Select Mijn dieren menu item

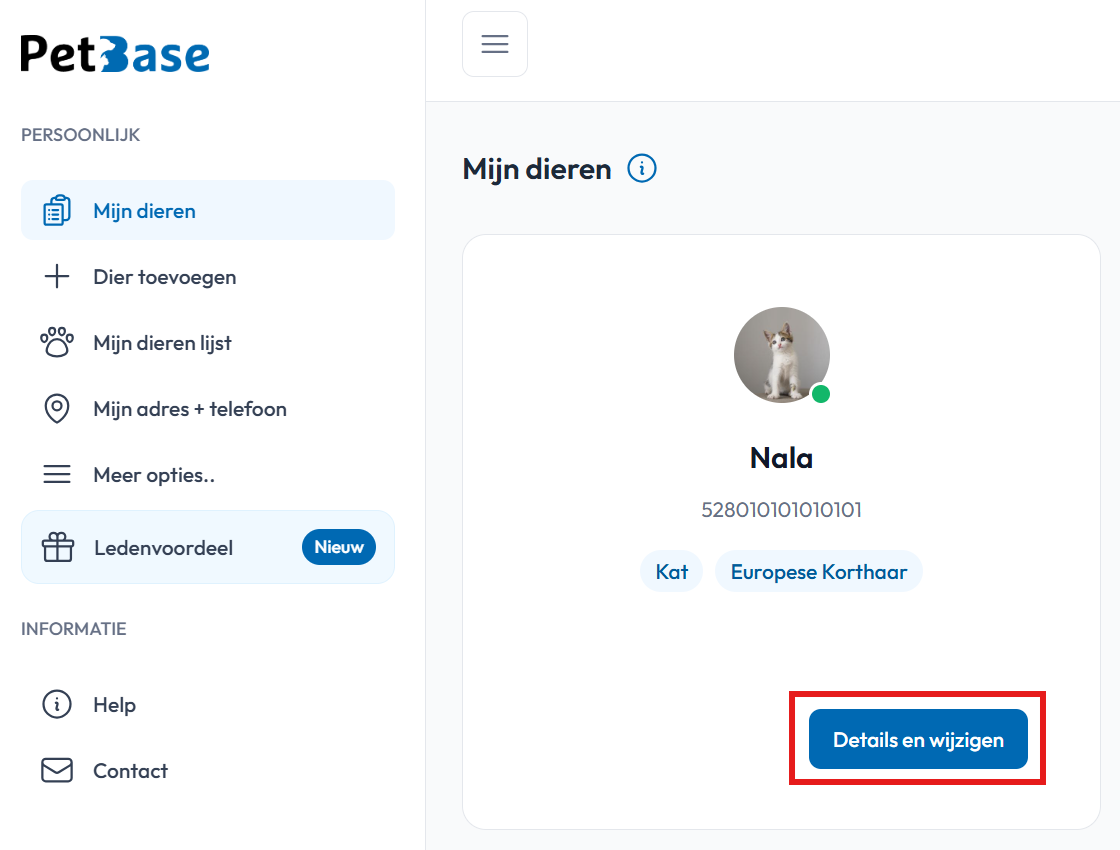pos(208,211)
